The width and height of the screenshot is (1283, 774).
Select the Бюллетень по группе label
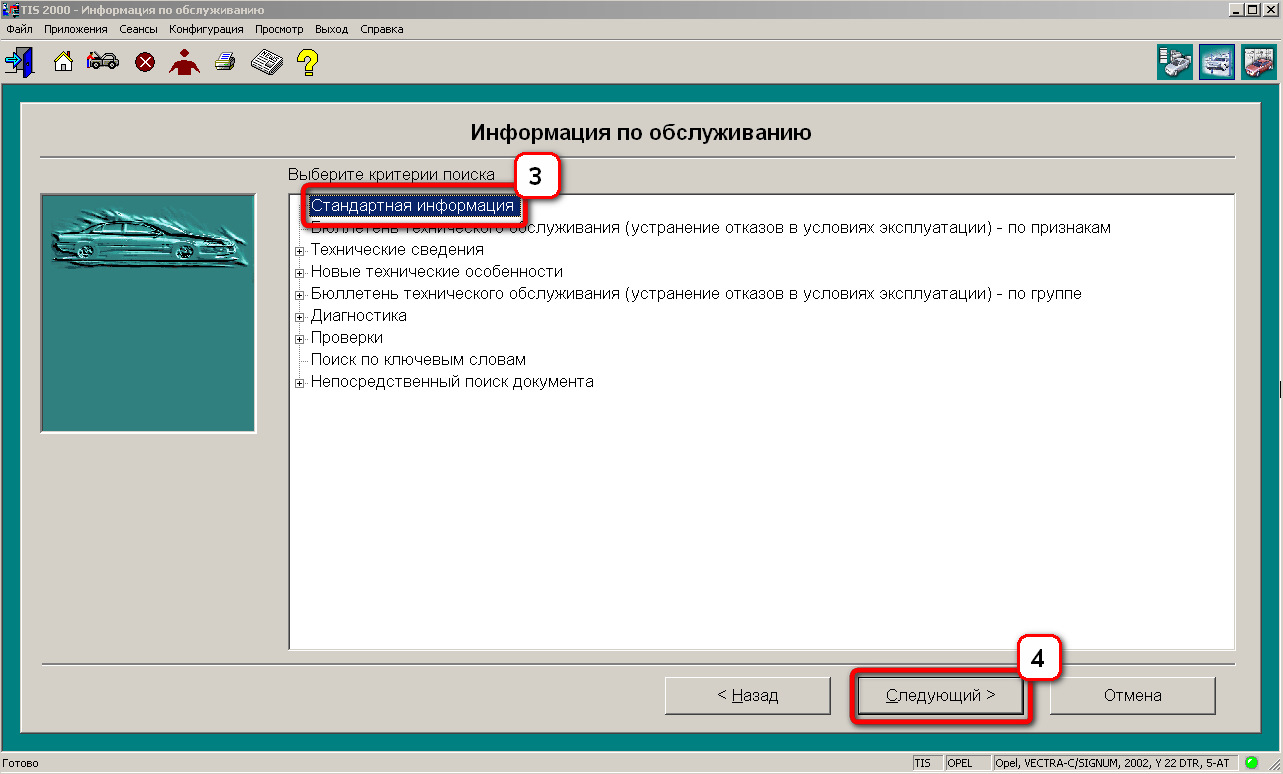(696, 294)
